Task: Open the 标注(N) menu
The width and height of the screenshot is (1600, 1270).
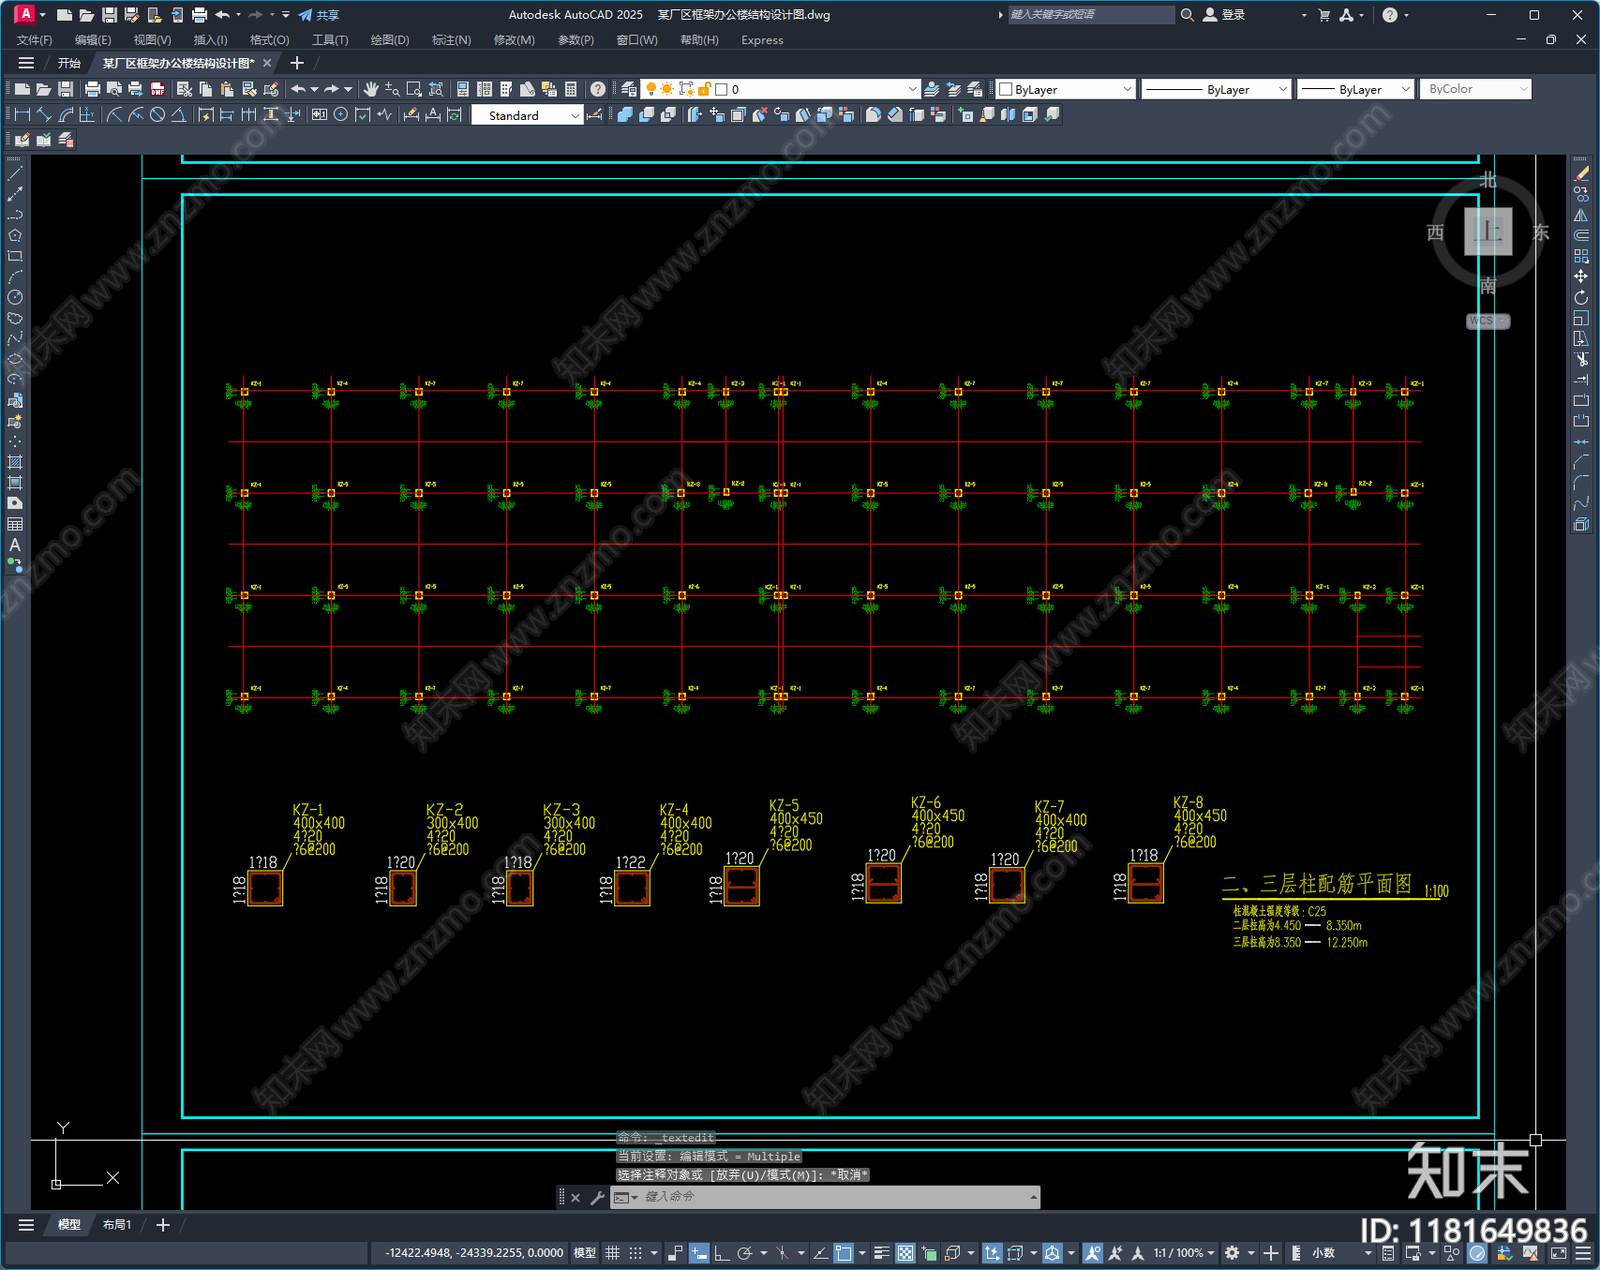Action: pos(451,40)
